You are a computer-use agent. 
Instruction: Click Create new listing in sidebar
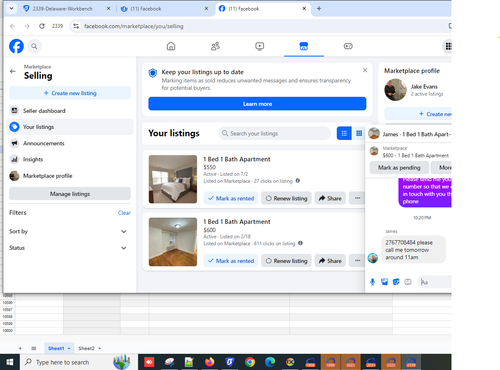point(70,93)
